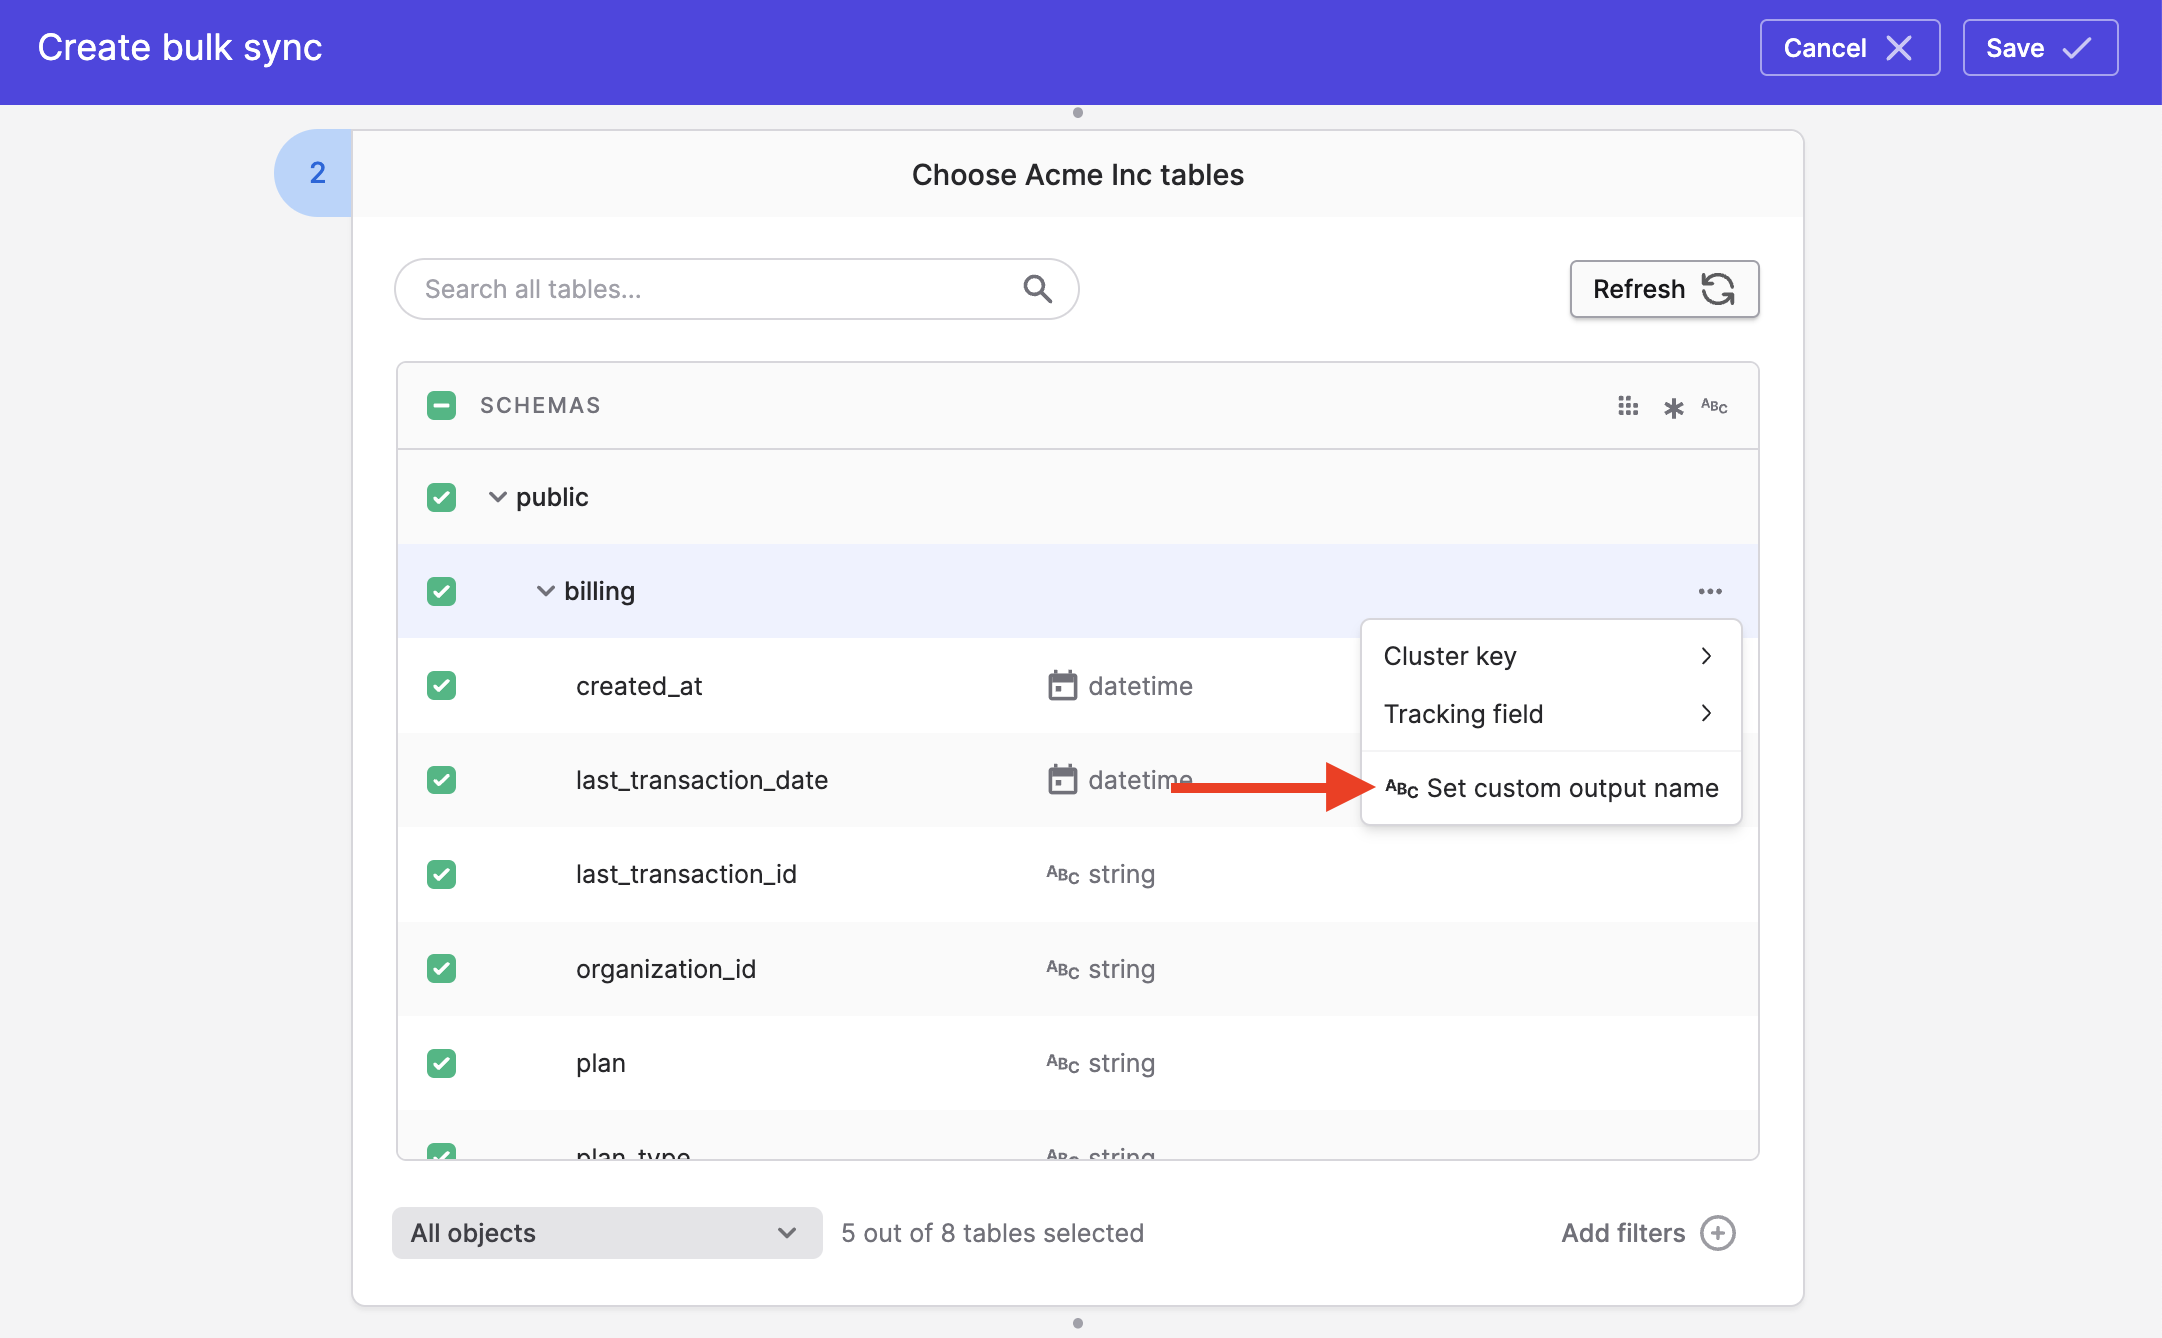
Task: Open the All objects dropdown
Action: tap(606, 1233)
